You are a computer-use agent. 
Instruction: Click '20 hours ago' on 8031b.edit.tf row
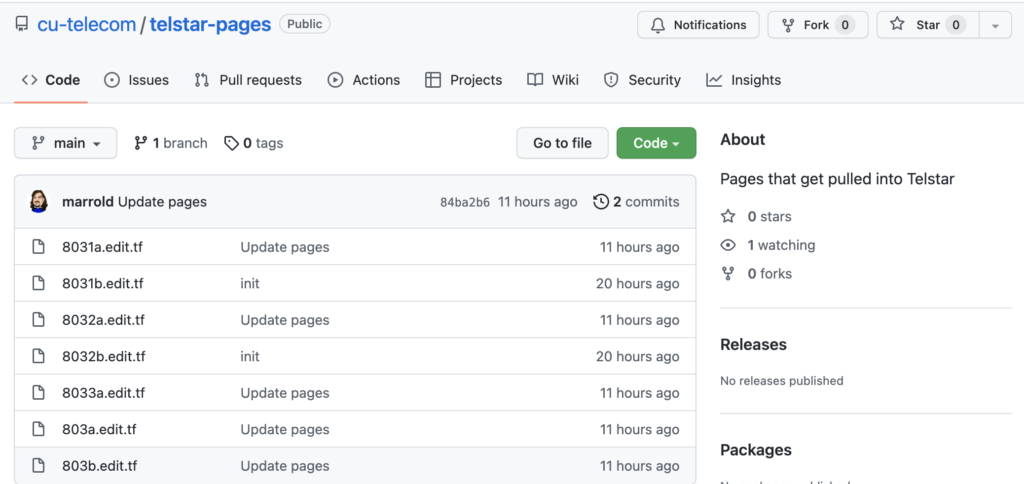point(637,283)
